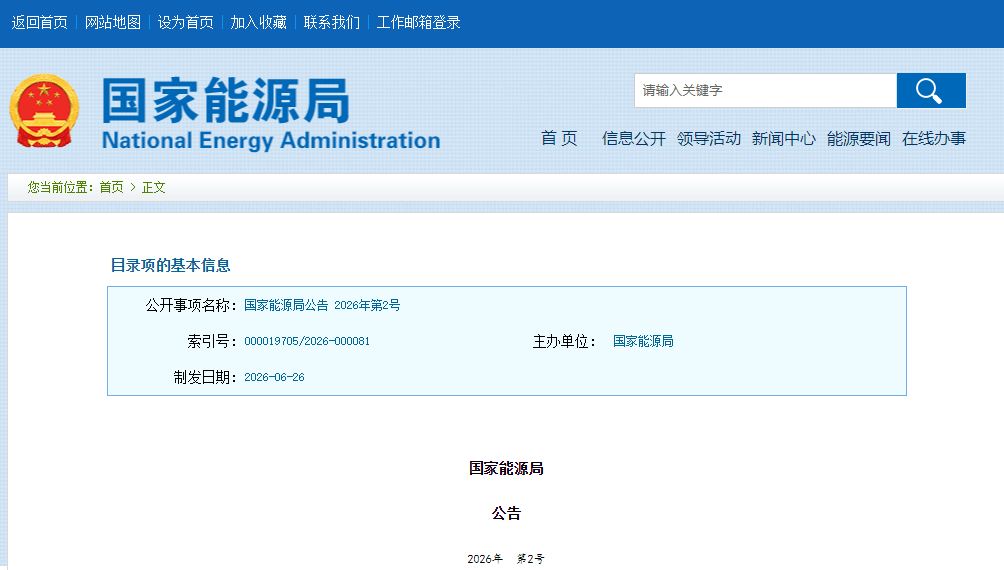Click National Energy Administration English title
Screen dimensions: 1004x570
point(271,140)
